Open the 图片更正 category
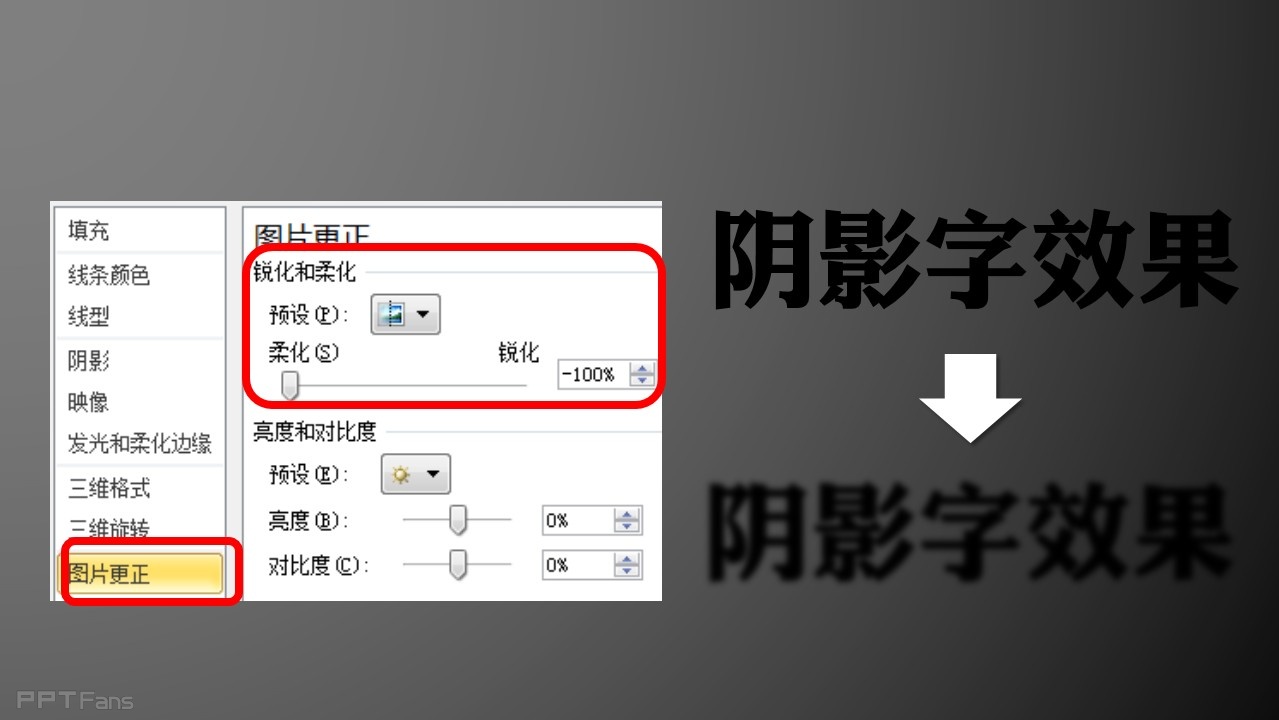Screen dimensions: 1279x720 tap(140, 573)
